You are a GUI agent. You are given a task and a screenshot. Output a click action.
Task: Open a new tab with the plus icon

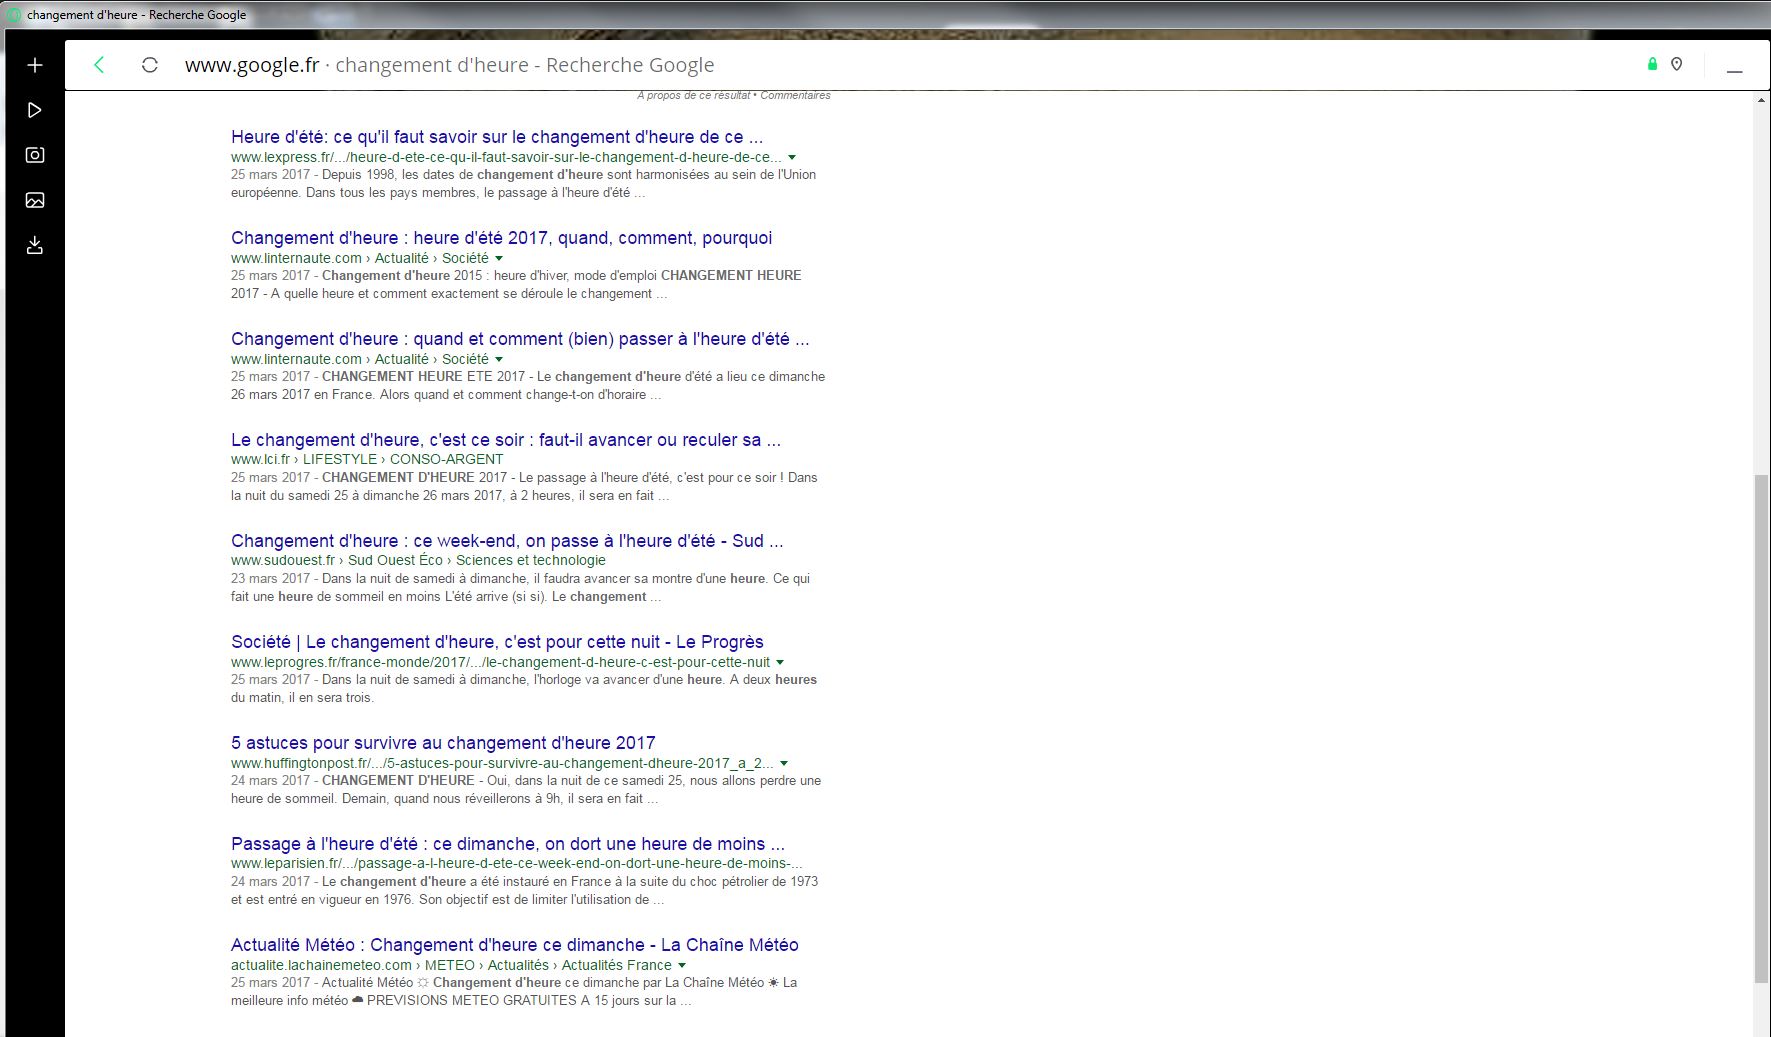tap(35, 65)
